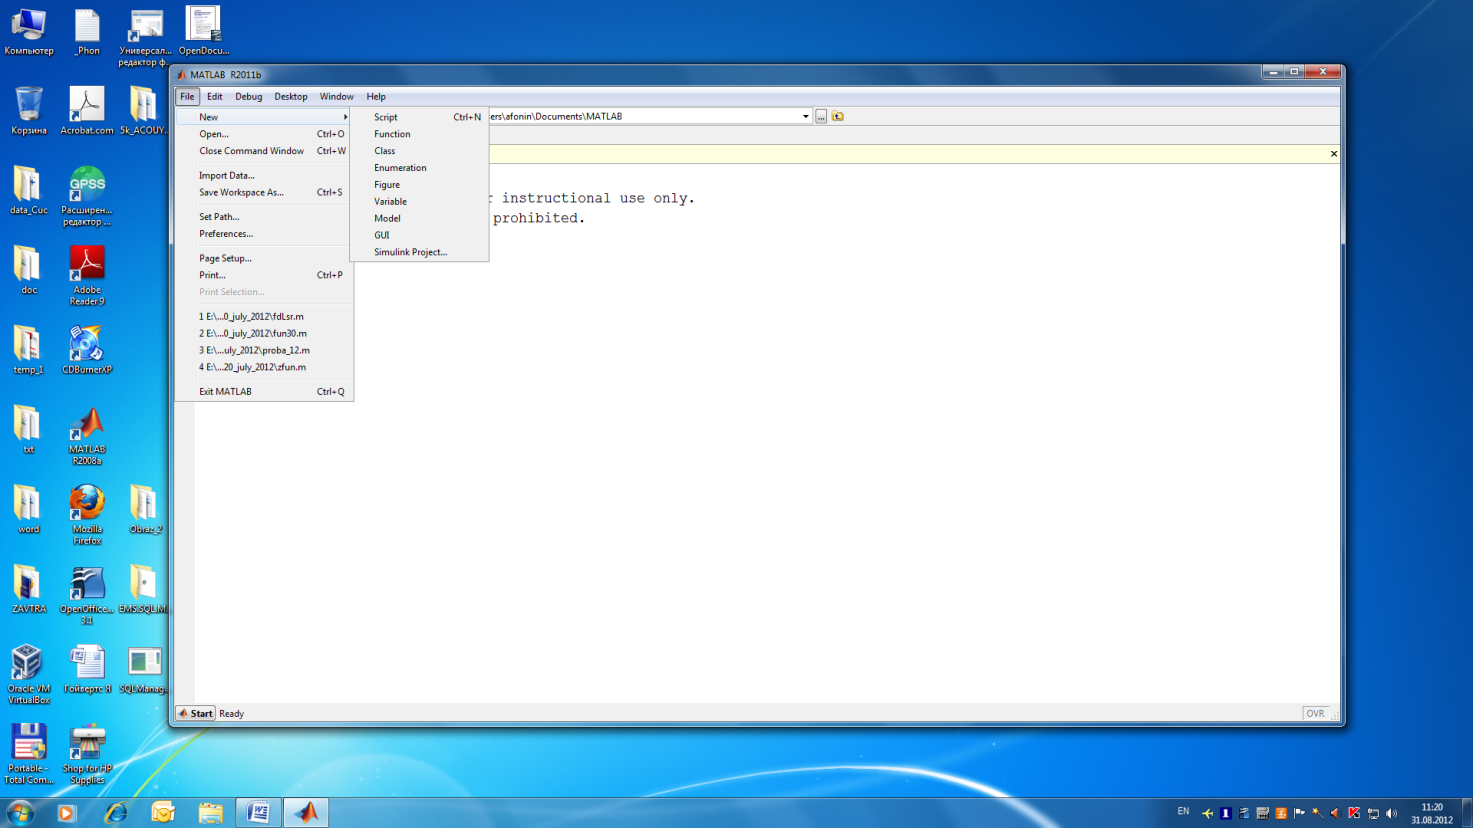1473x828 pixels.
Task: Click Close Command Window menu item
Action: point(264,151)
